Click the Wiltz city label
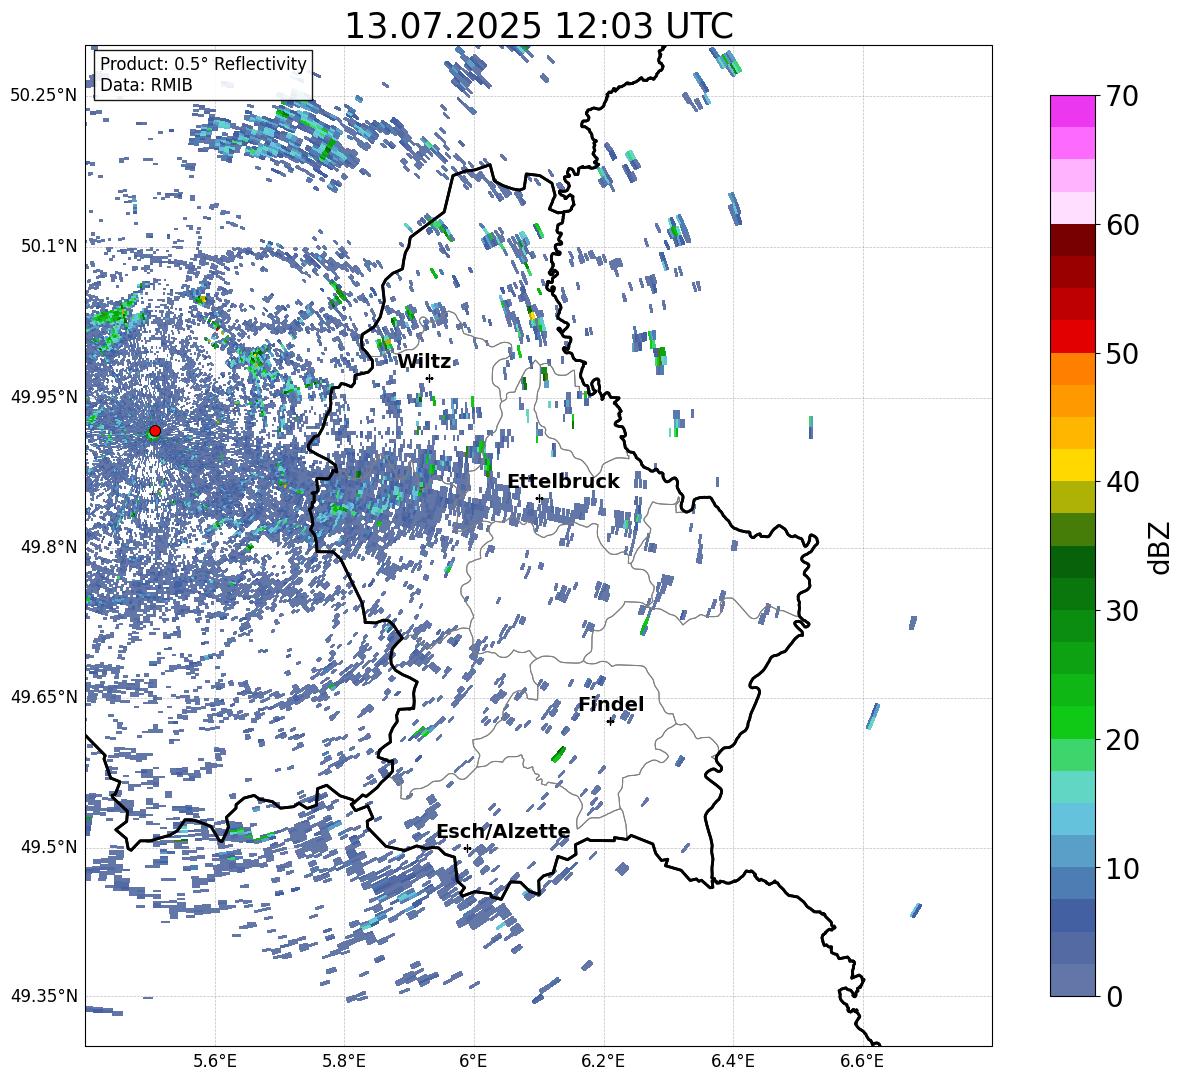Screen dimensions: 1184x1081 [x=424, y=362]
